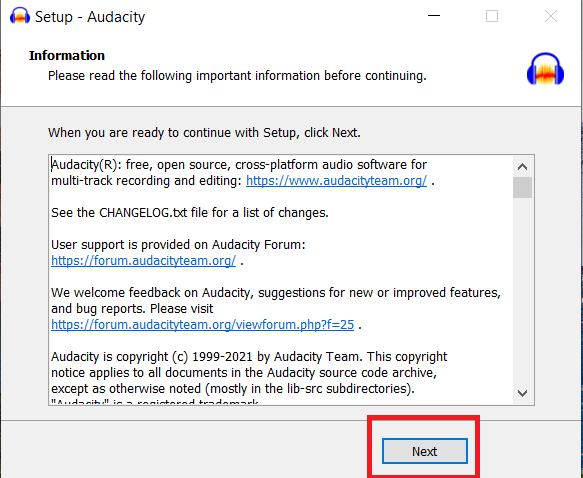
Task: Click Next to continue Setup
Action: point(425,451)
